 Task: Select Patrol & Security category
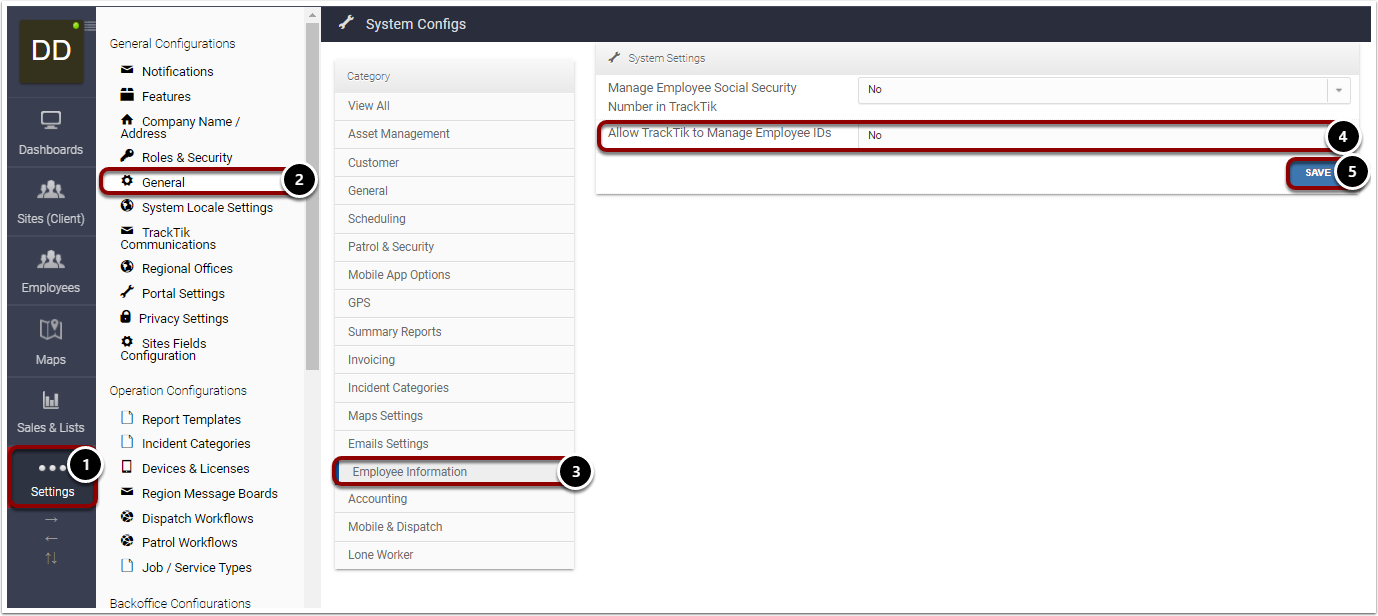(x=454, y=247)
